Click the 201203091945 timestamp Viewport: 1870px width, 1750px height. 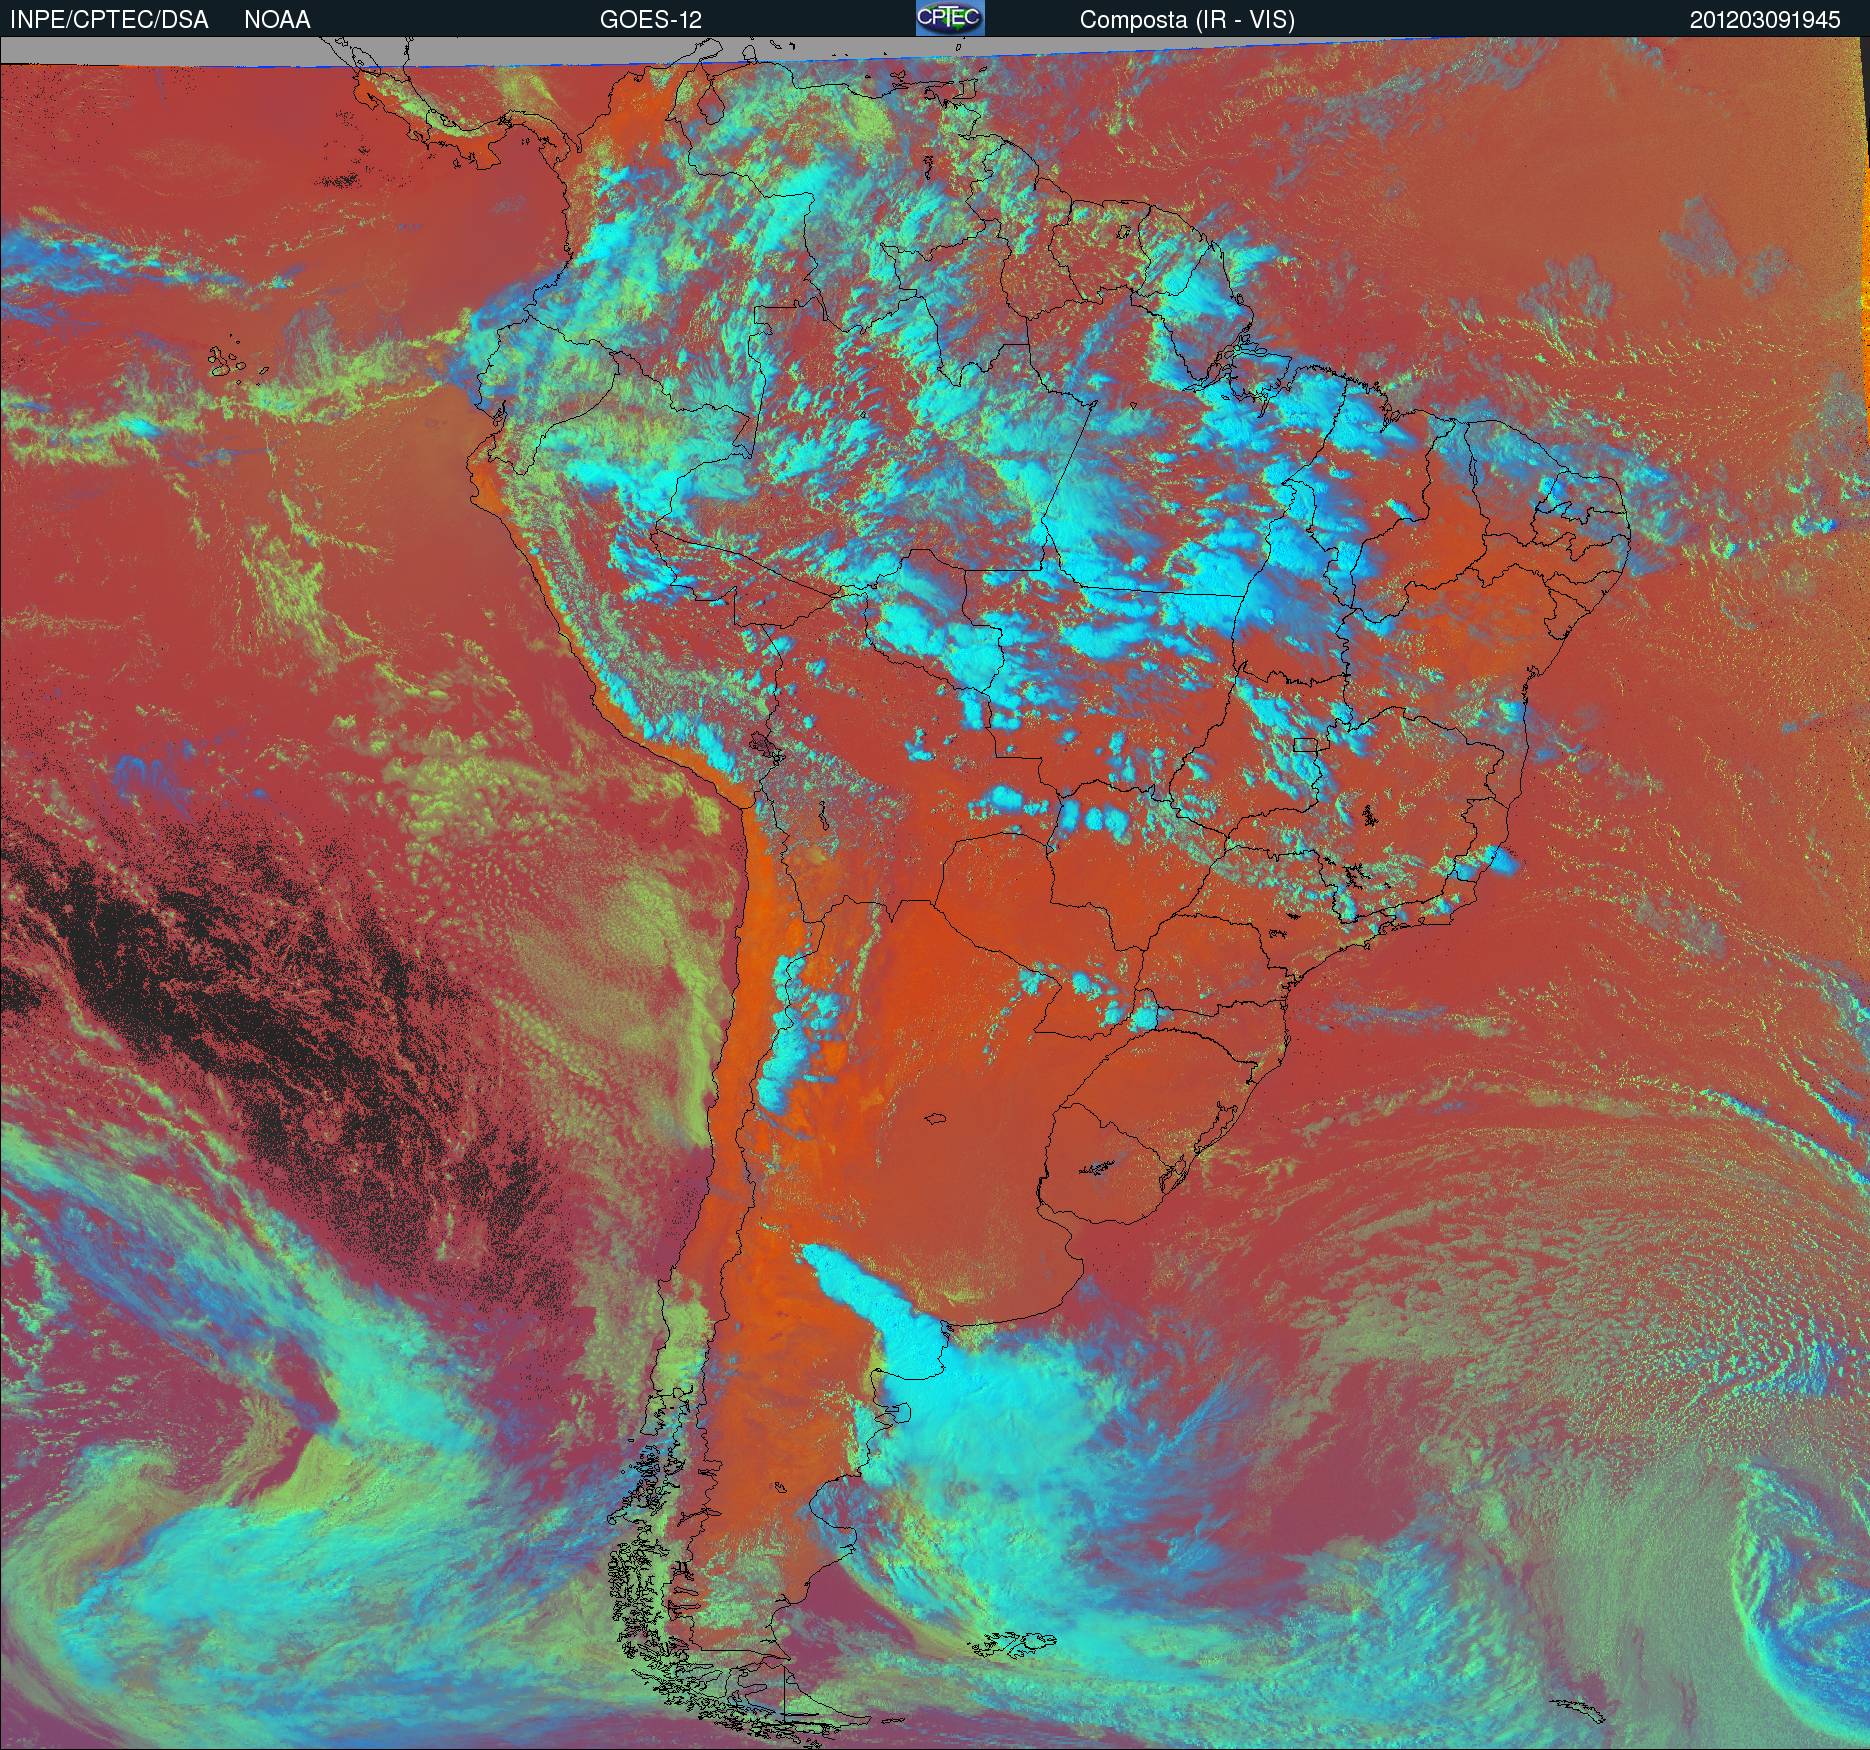[1765, 20]
